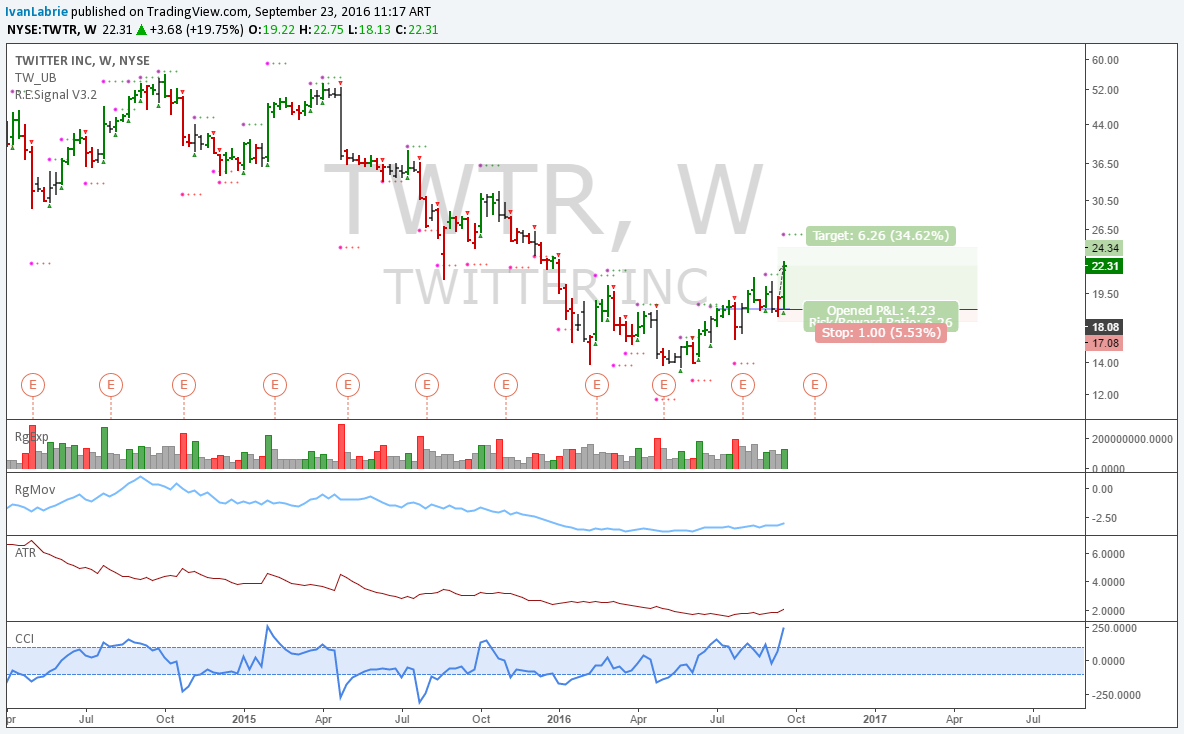Click the green 22.31 current price tag

[x=1105, y=266]
